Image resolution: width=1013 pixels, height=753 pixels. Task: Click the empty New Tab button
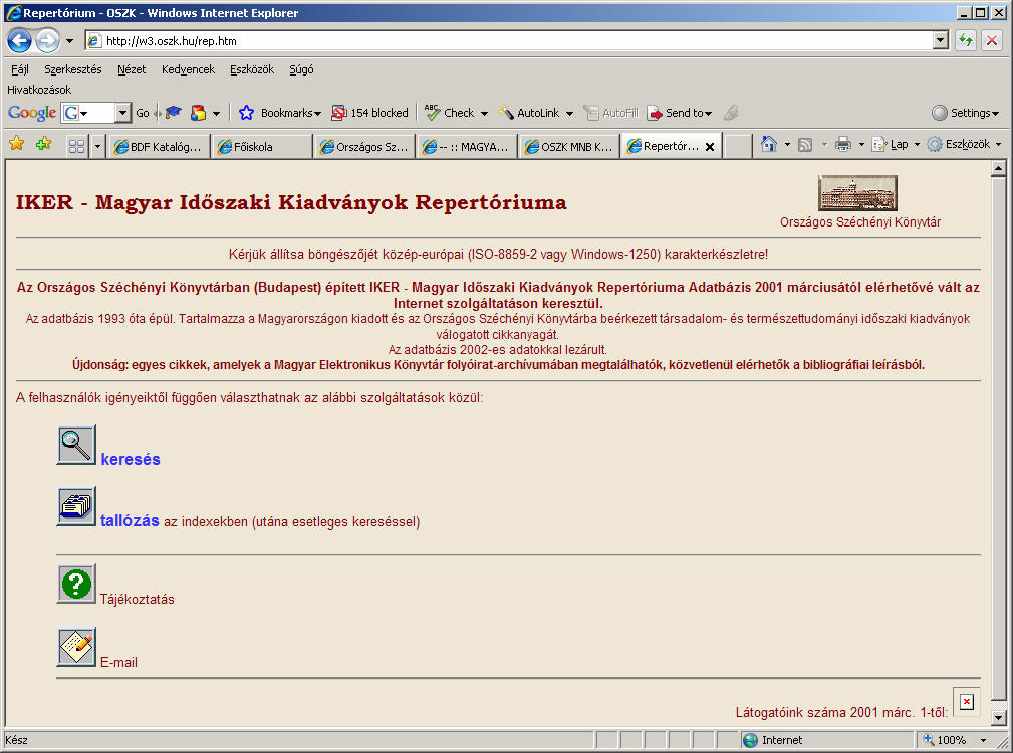pos(737,147)
